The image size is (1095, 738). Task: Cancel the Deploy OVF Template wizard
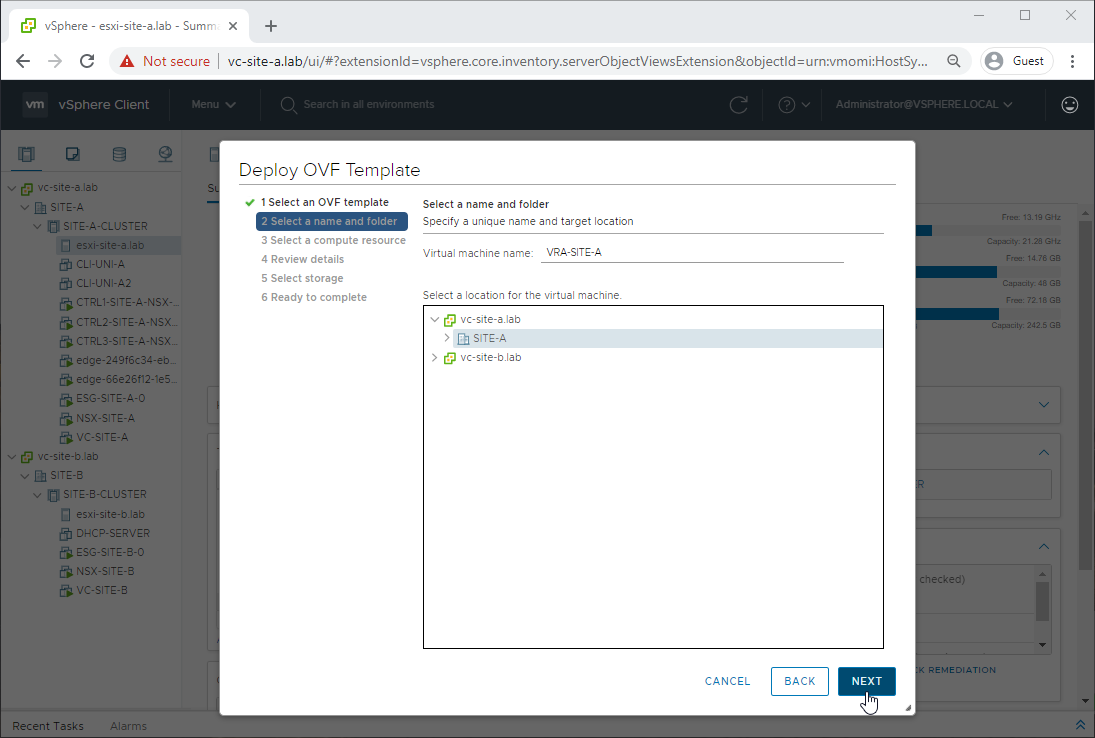727,681
